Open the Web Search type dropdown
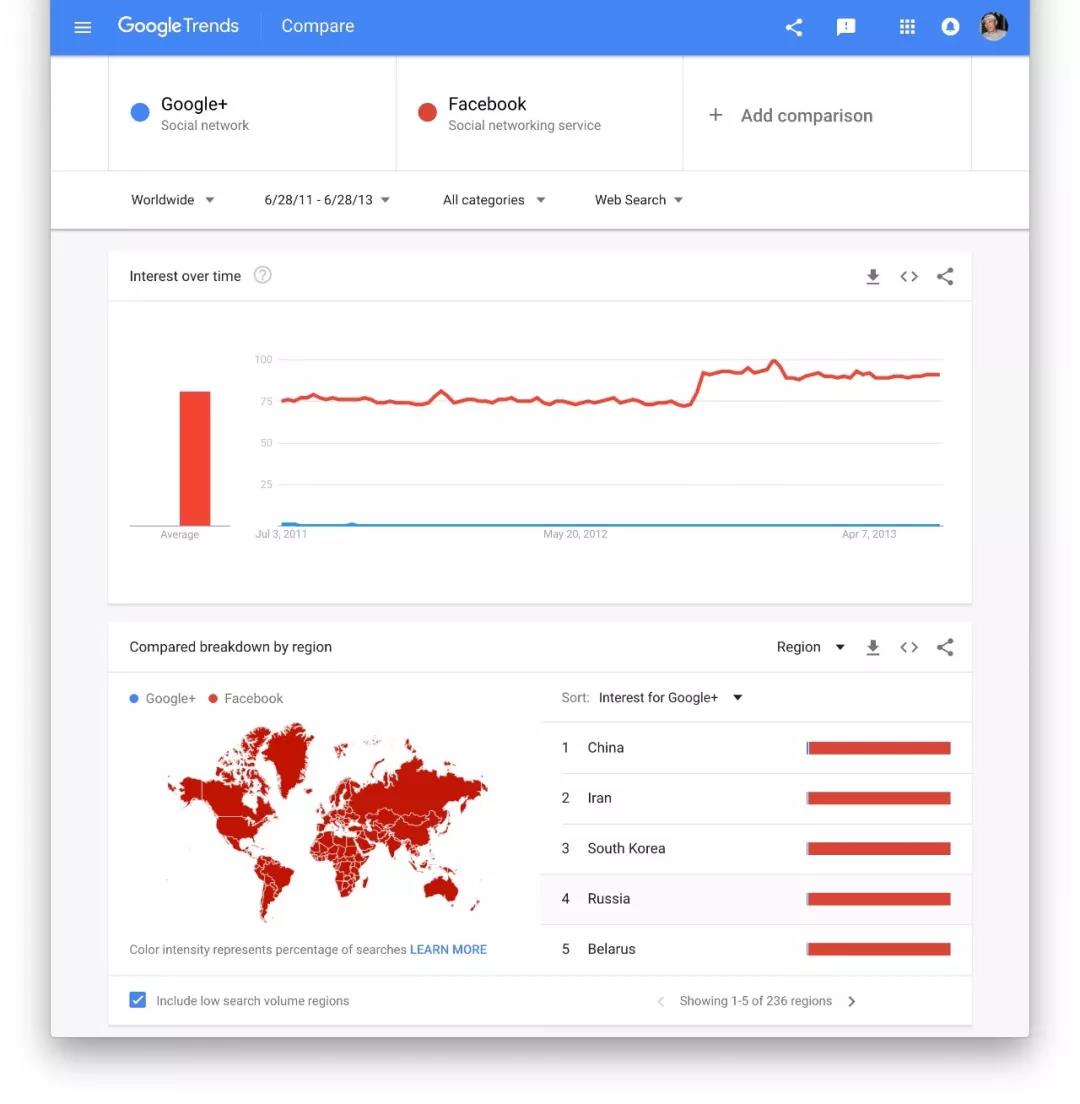The height and width of the screenshot is (1104, 1080). (639, 200)
